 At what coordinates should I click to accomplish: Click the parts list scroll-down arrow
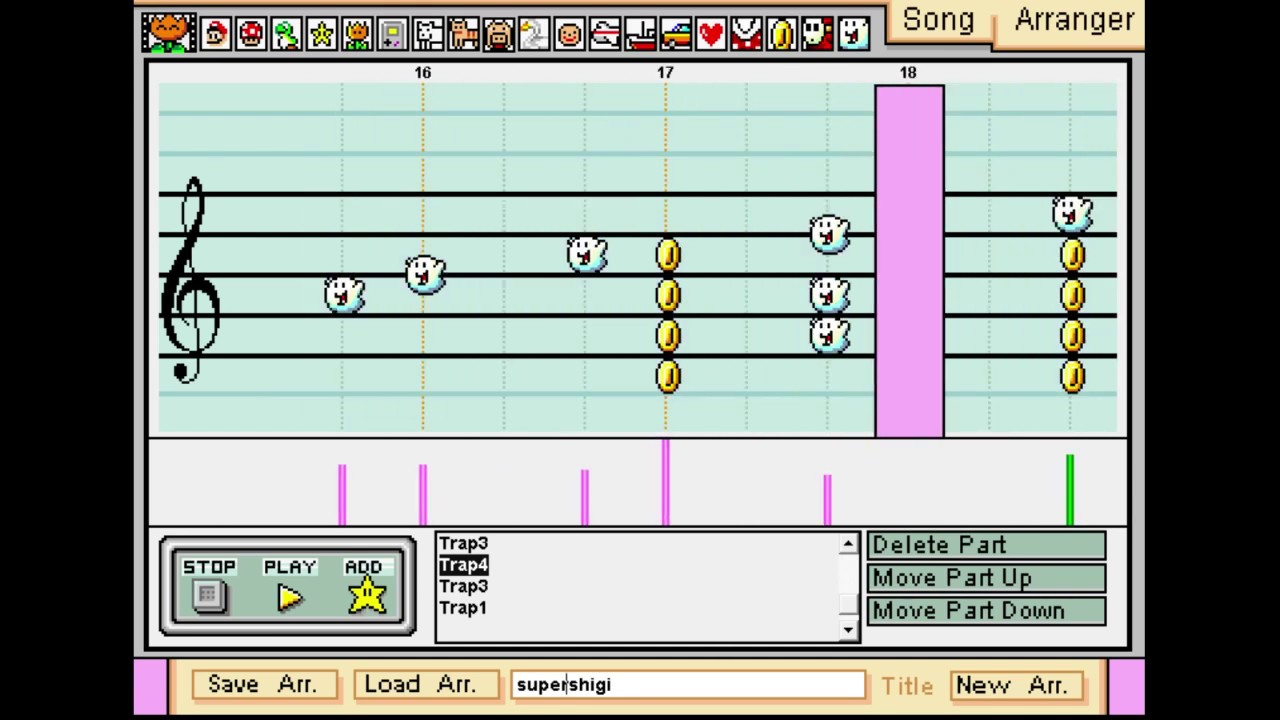pos(848,629)
